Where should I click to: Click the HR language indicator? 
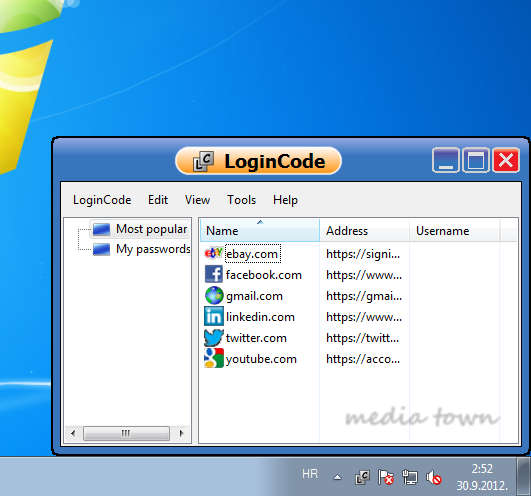click(x=310, y=474)
